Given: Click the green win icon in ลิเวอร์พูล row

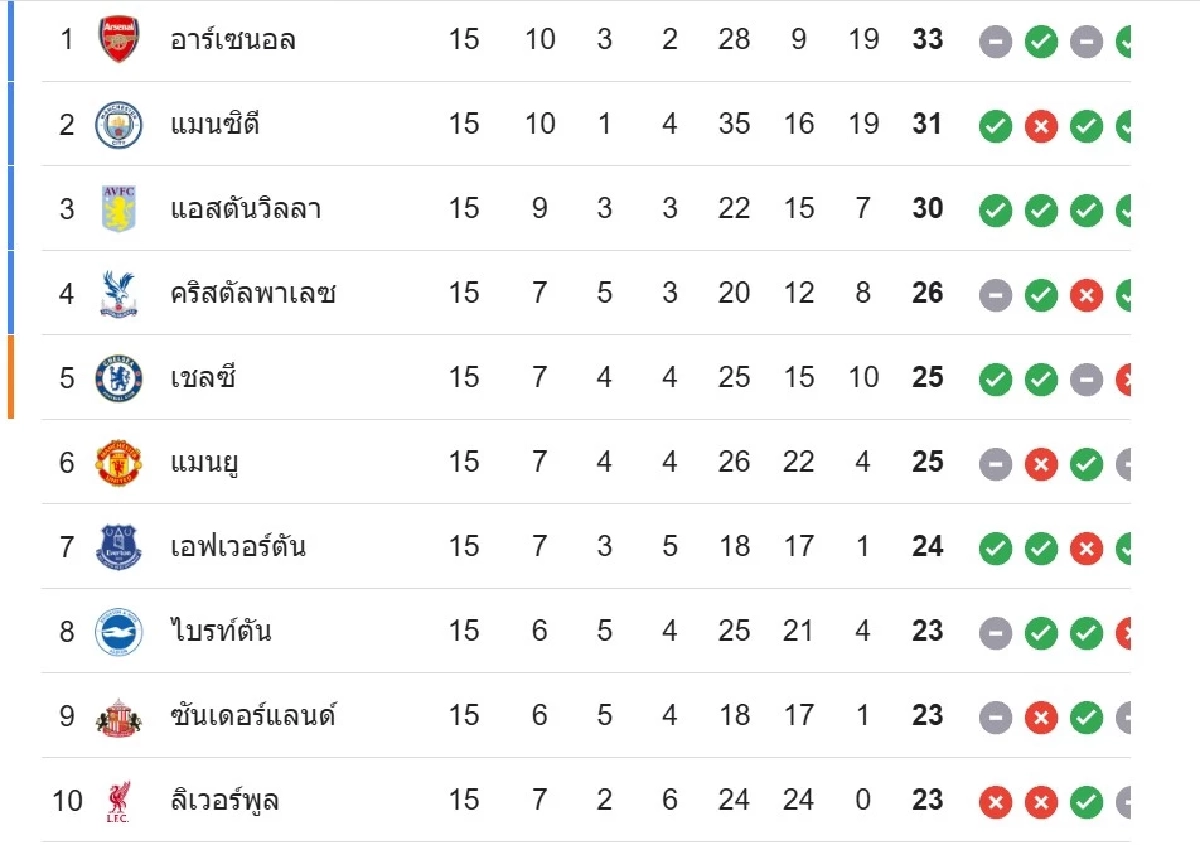Looking at the screenshot, I should coord(1086,803).
